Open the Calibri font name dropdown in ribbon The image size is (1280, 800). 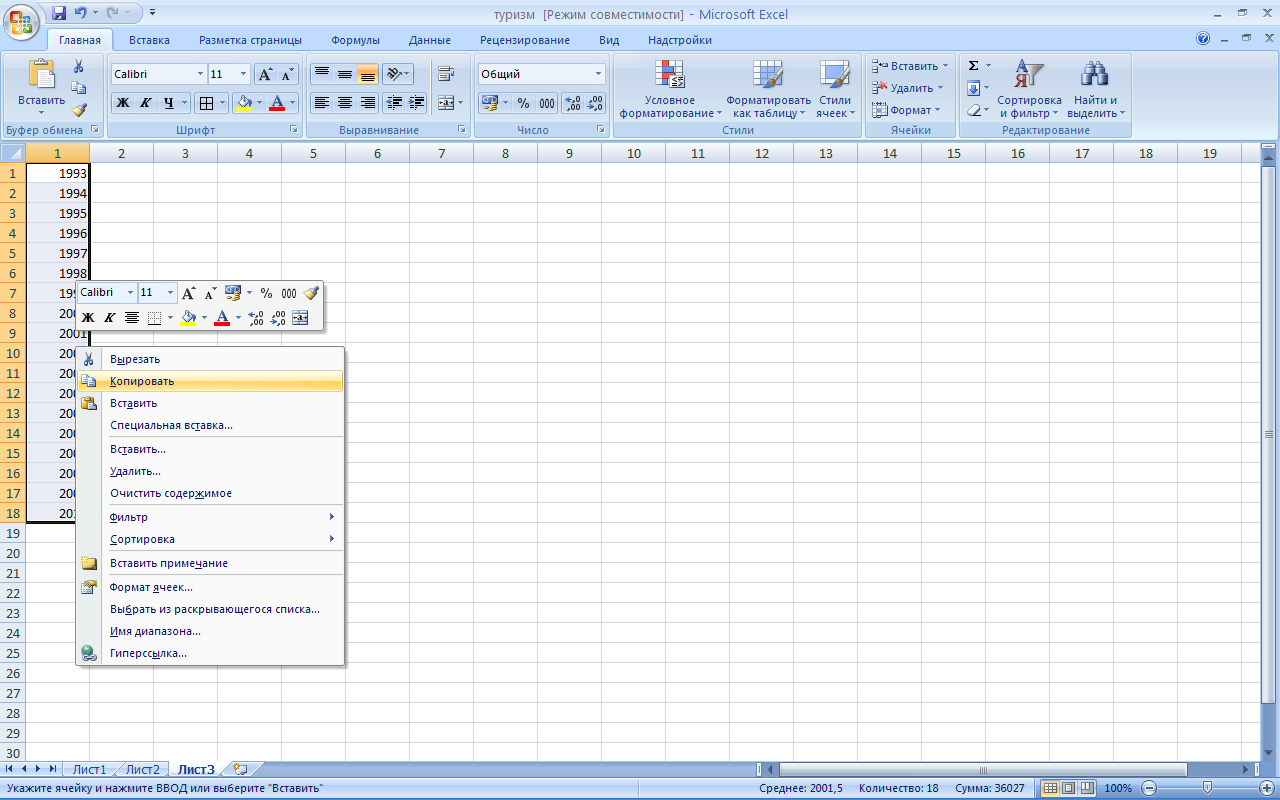pyautogui.click(x=200, y=74)
